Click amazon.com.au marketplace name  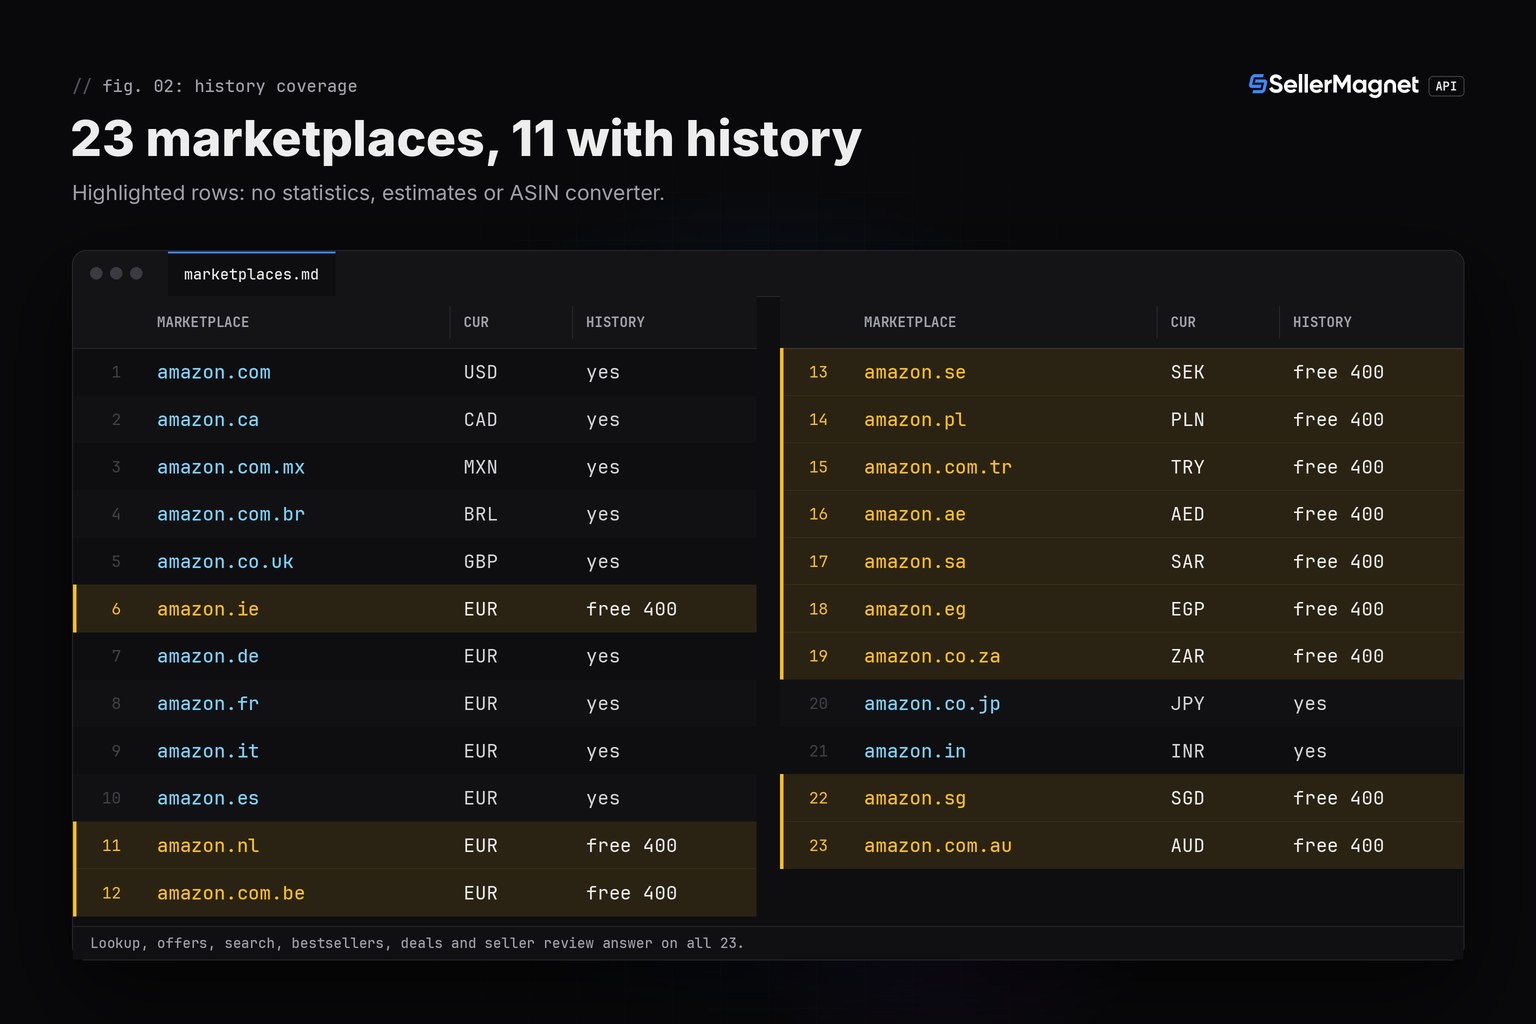tap(938, 846)
